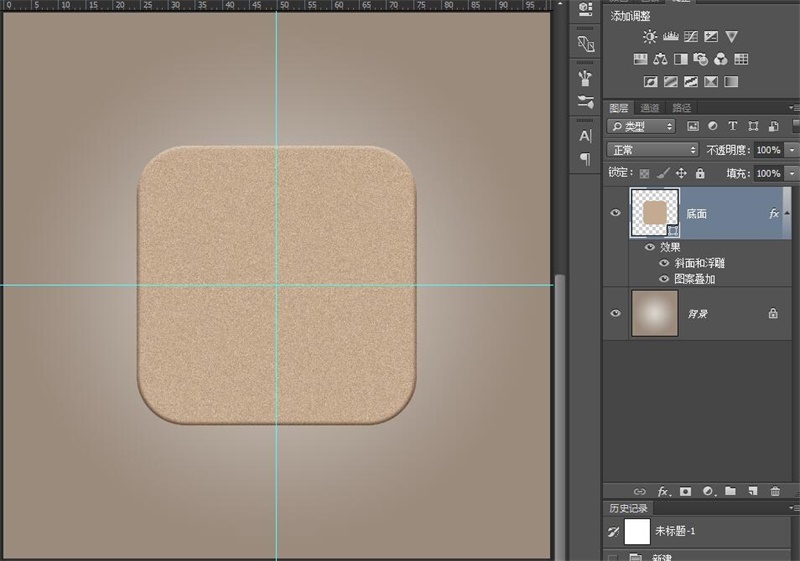Select the 未标题-1 history snapshot
The width and height of the screenshot is (800, 561).
point(696,531)
